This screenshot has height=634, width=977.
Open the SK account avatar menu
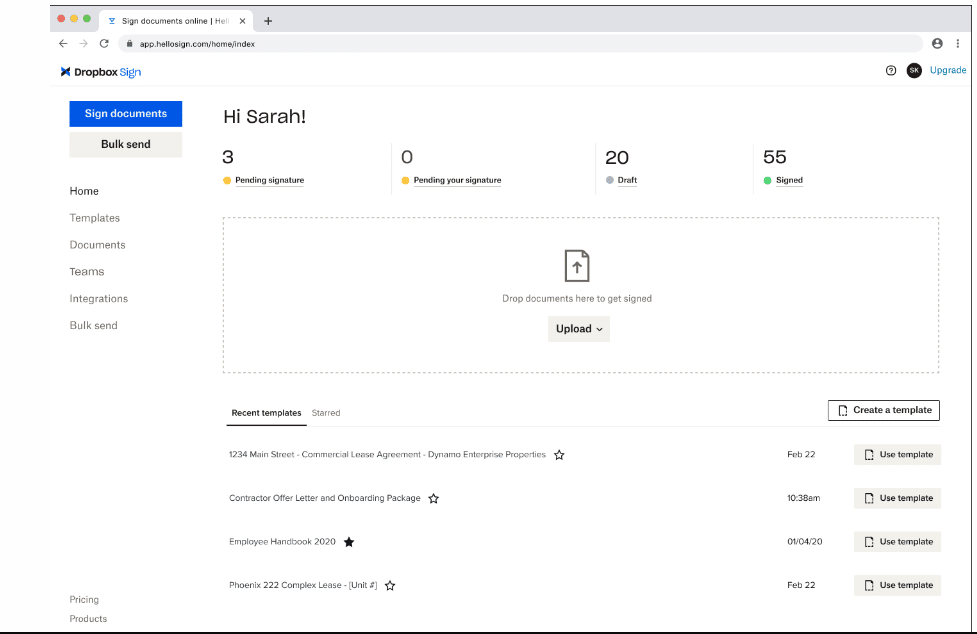coord(913,70)
